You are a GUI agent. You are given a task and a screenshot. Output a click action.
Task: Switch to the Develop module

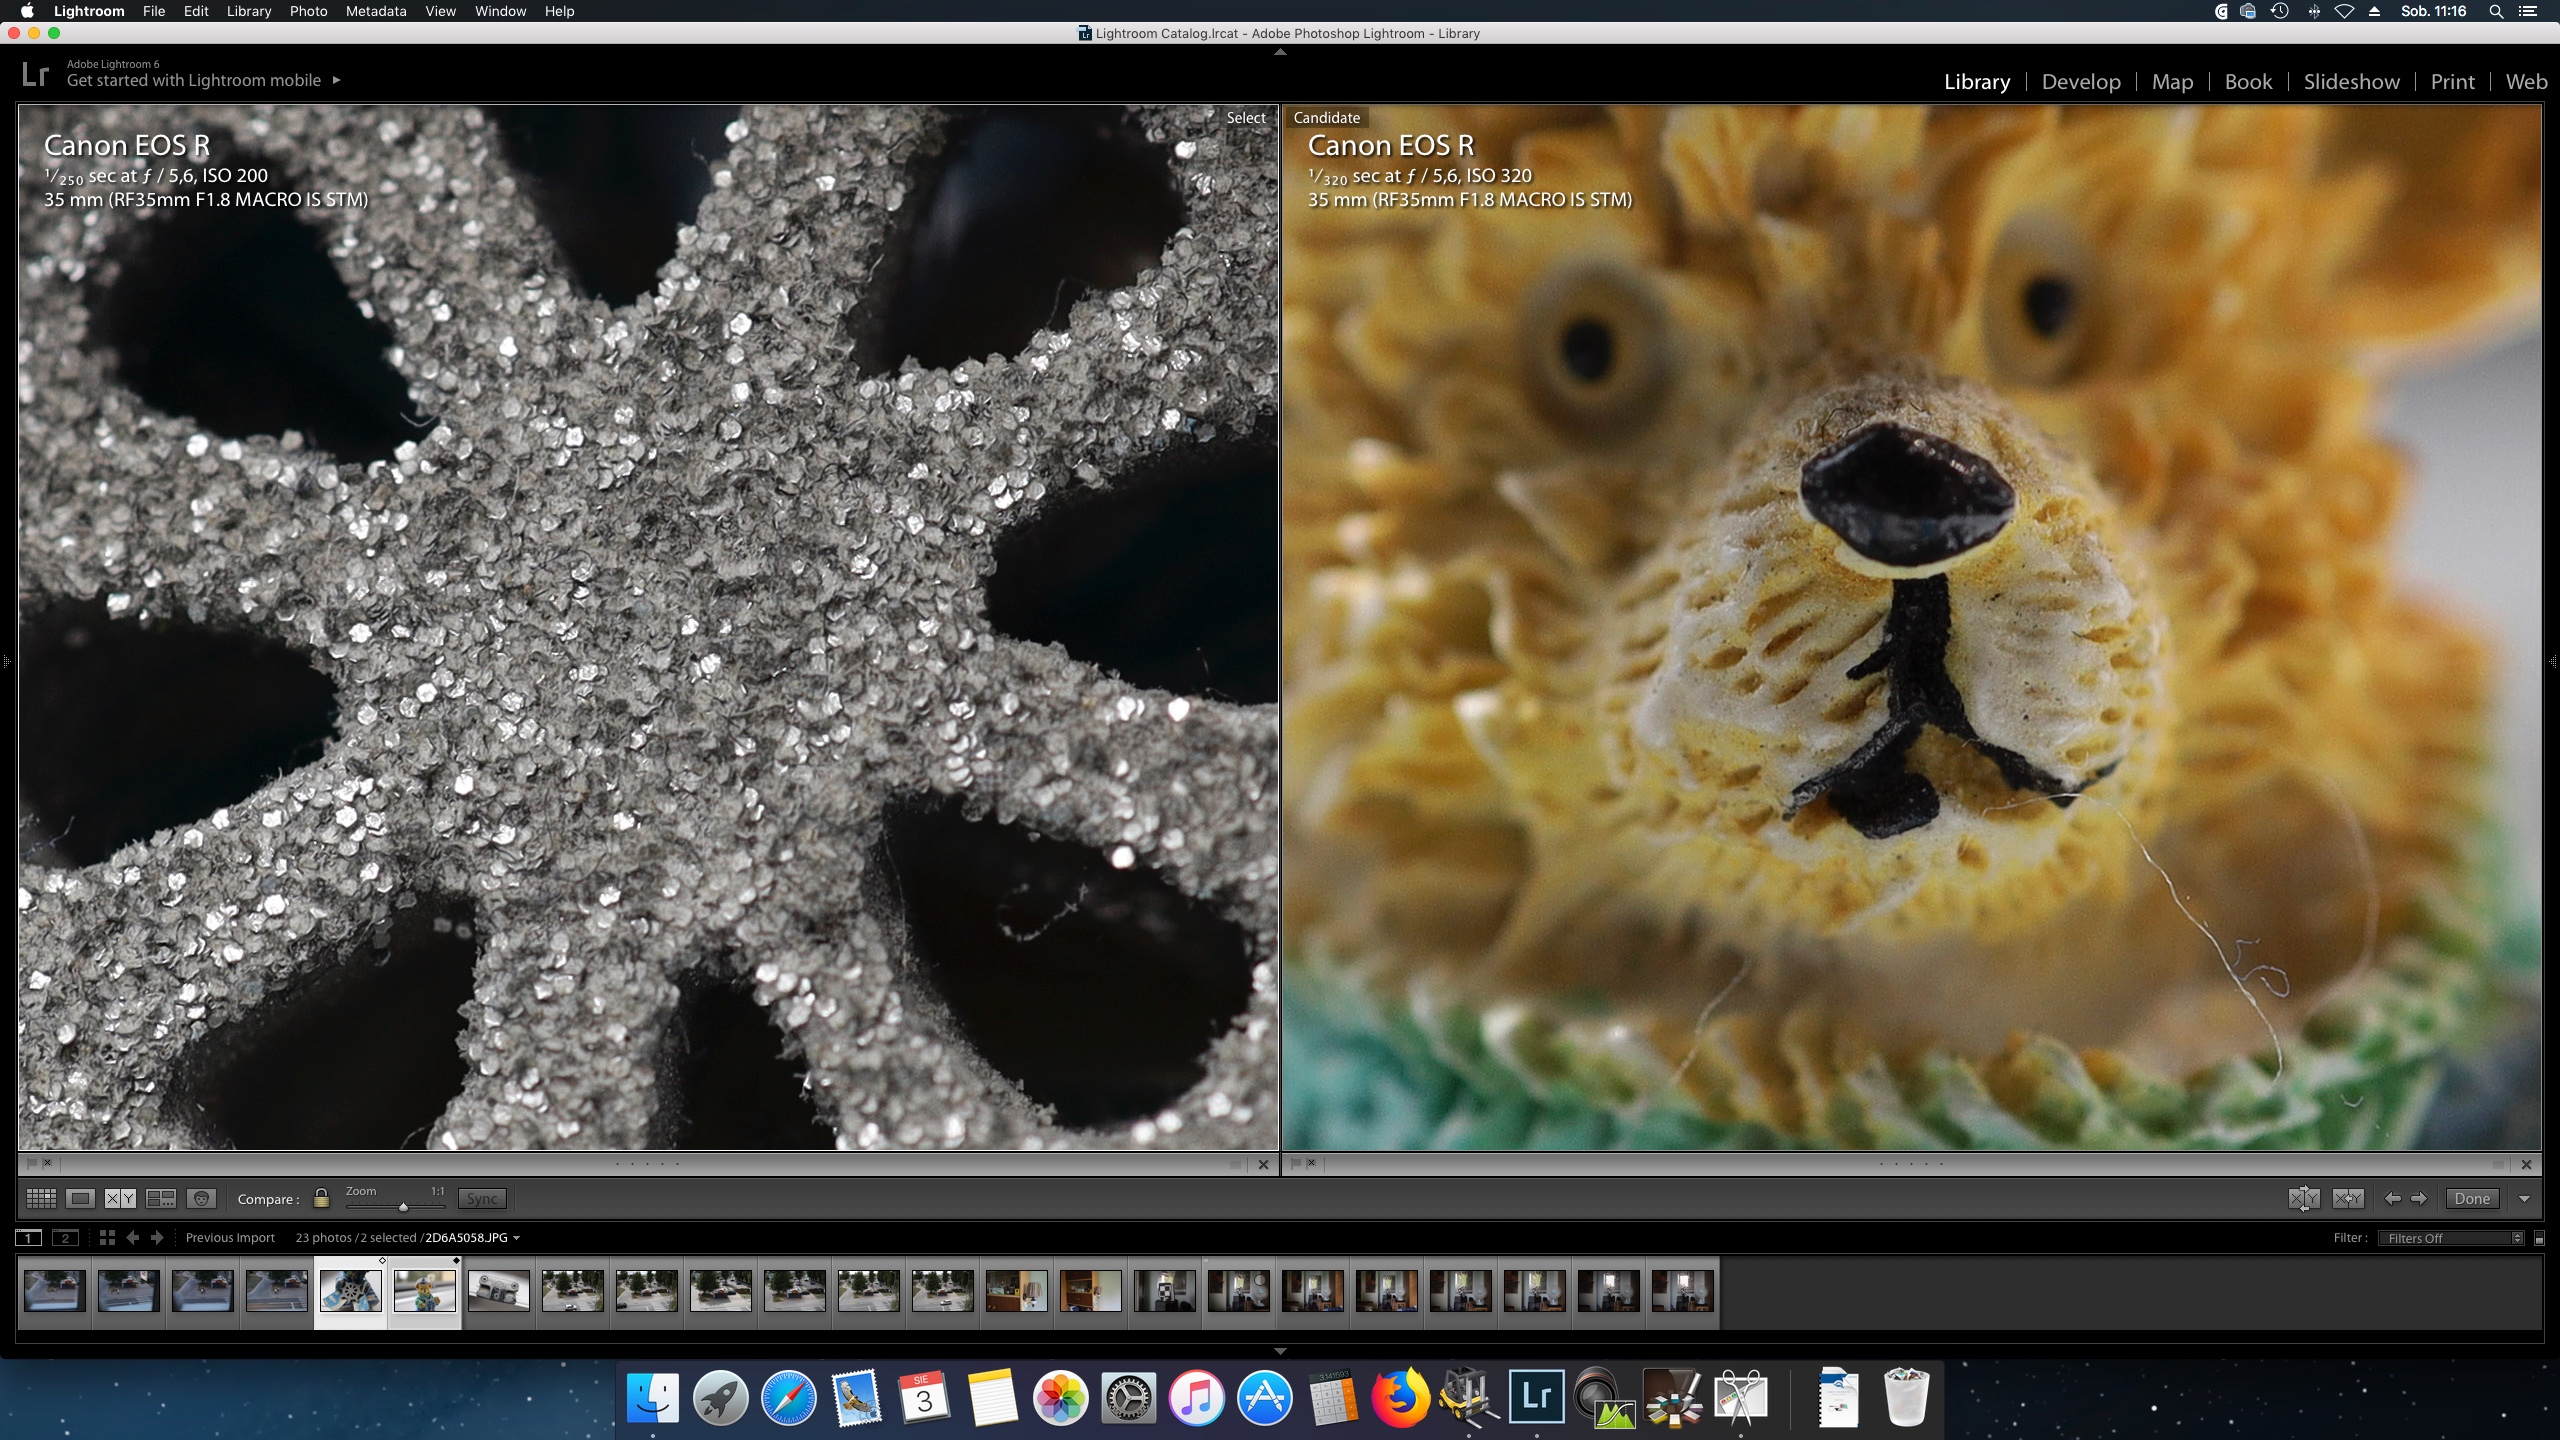[x=2080, y=82]
